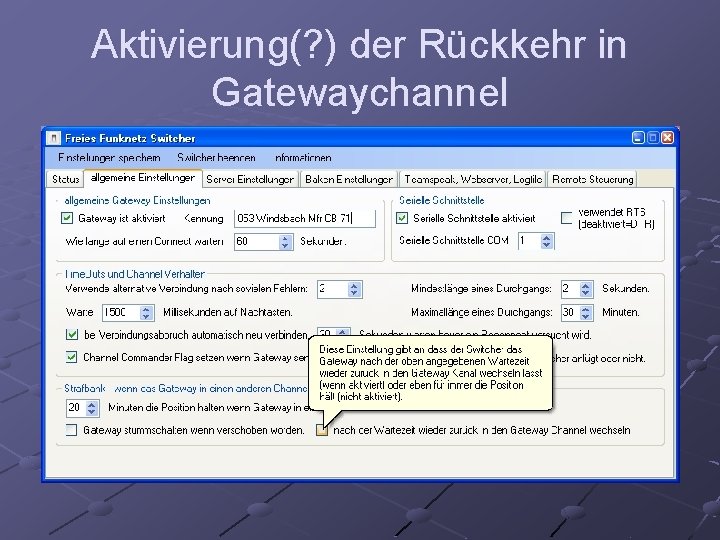Image resolution: width=720 pixels, height=540 pixels.
Task: Toggle the Gateway ist aktiviert checkbox
Action: click(67, 218)
